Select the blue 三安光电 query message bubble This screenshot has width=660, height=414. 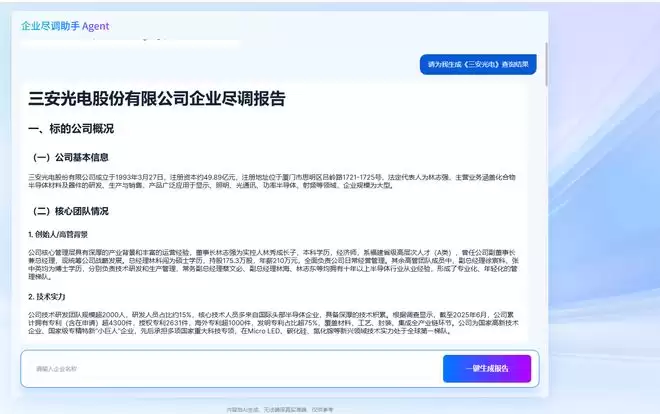pyautogui.click(x=478, y=64)
